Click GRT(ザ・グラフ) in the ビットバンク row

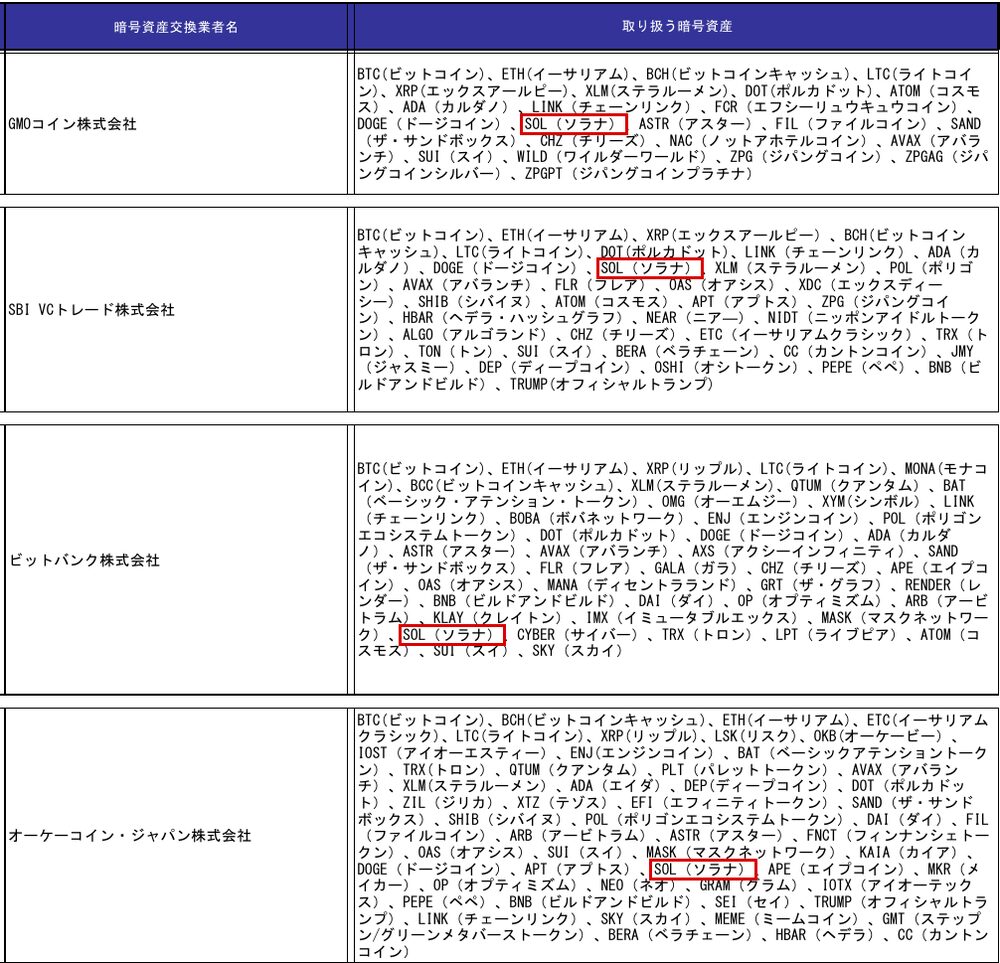(821, 585)
